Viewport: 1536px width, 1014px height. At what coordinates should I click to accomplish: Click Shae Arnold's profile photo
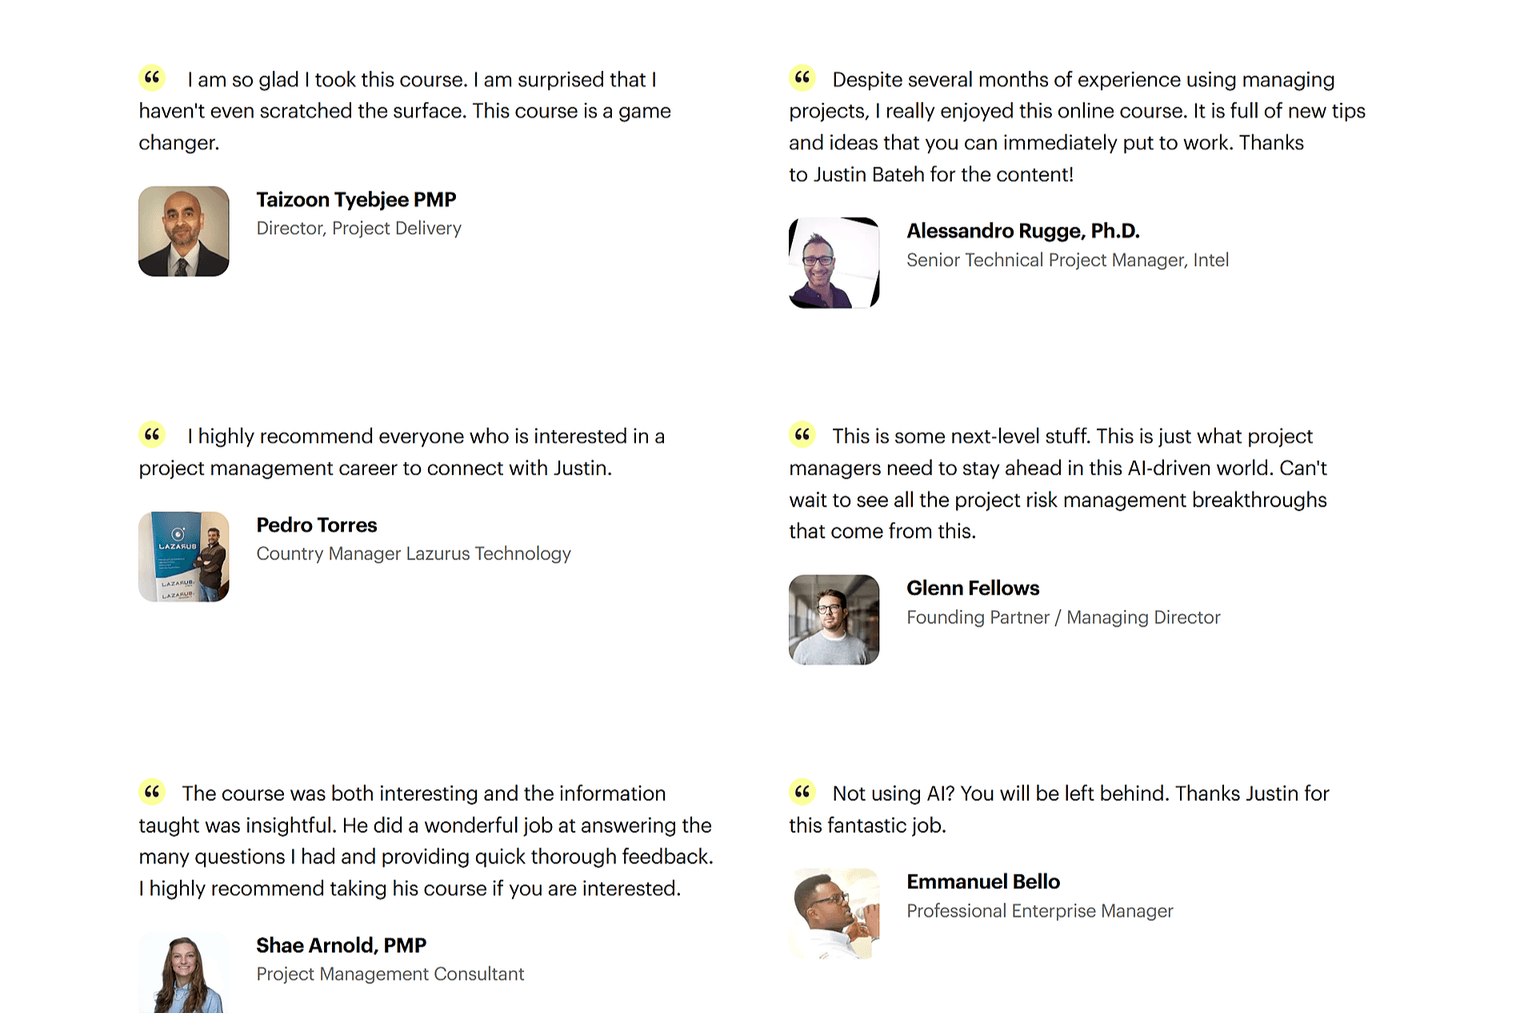184,975
